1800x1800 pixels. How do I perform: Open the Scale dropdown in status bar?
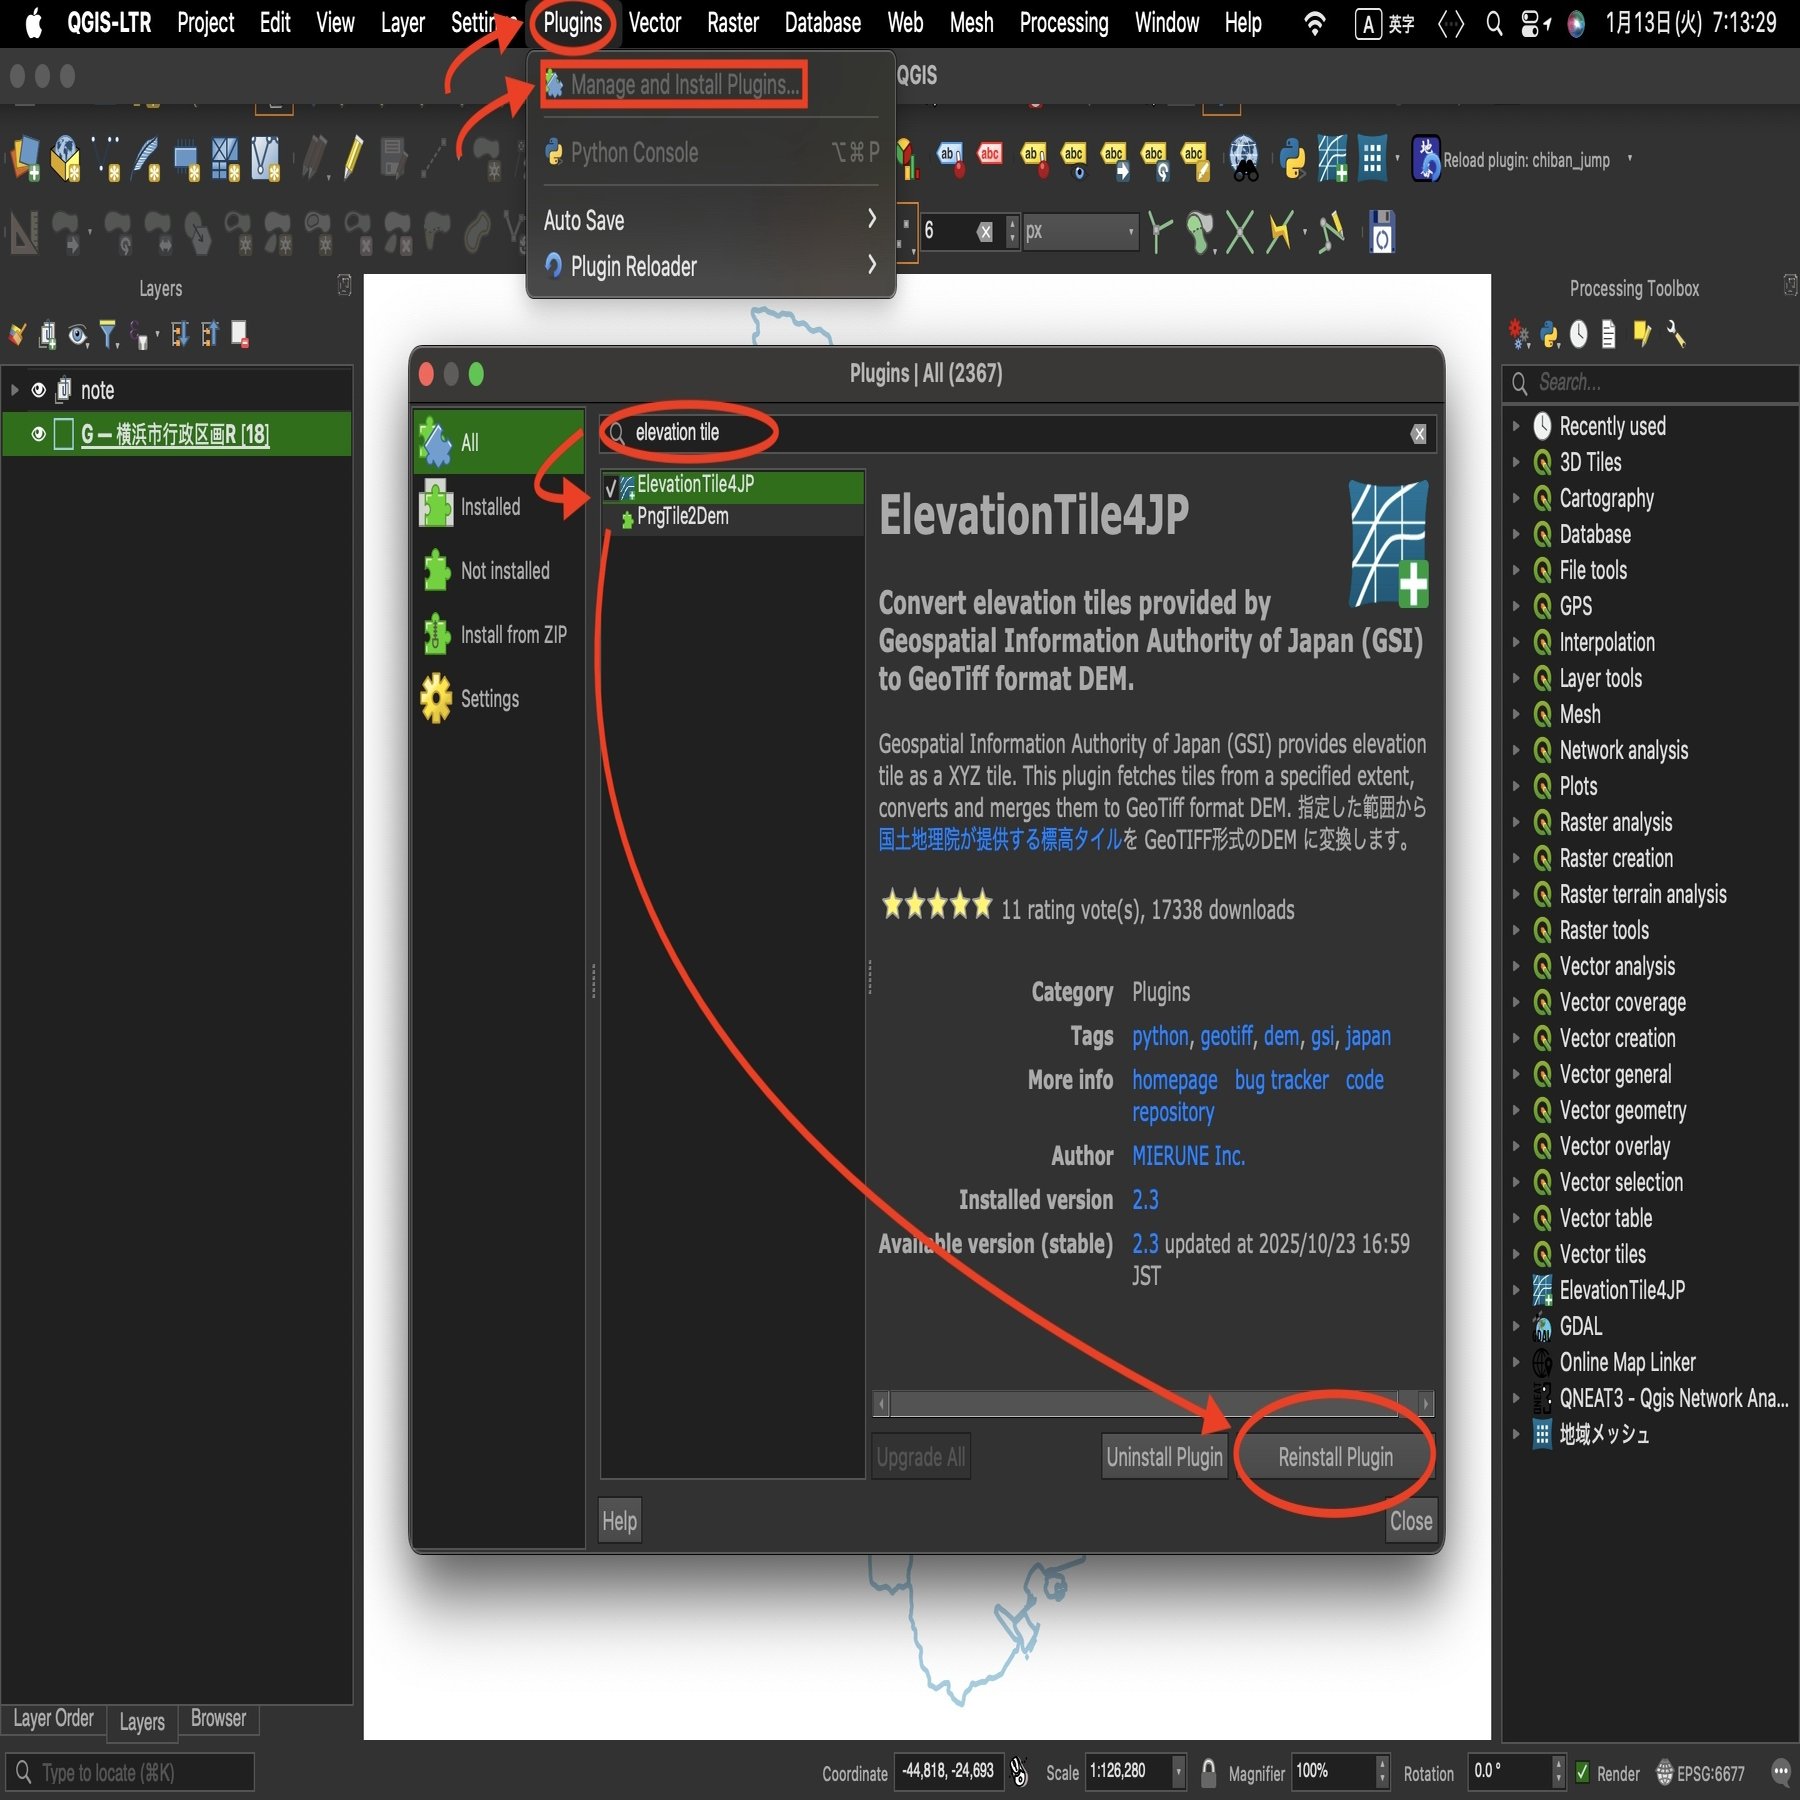point(1178,1773)
